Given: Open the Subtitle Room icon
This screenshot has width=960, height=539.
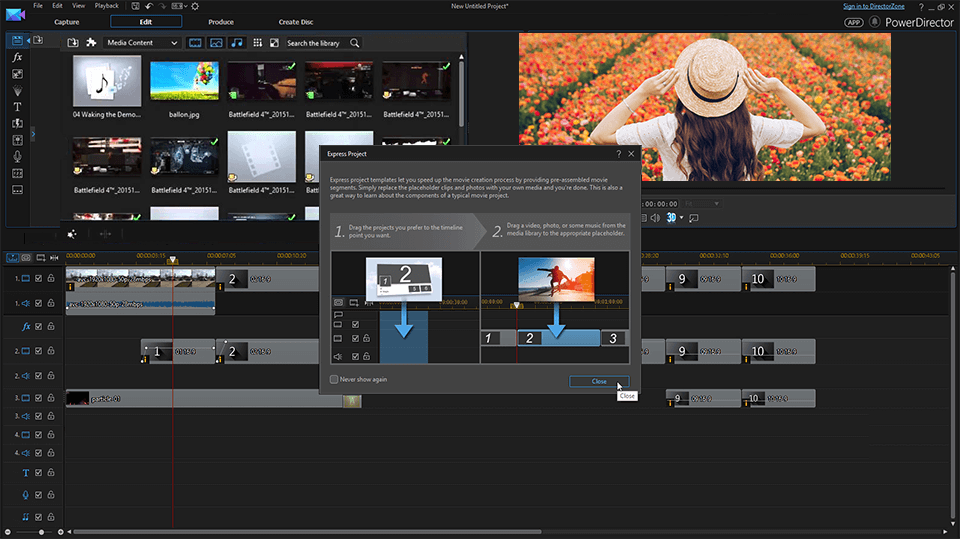Looking at the screenshot, I should coord(17,190).
